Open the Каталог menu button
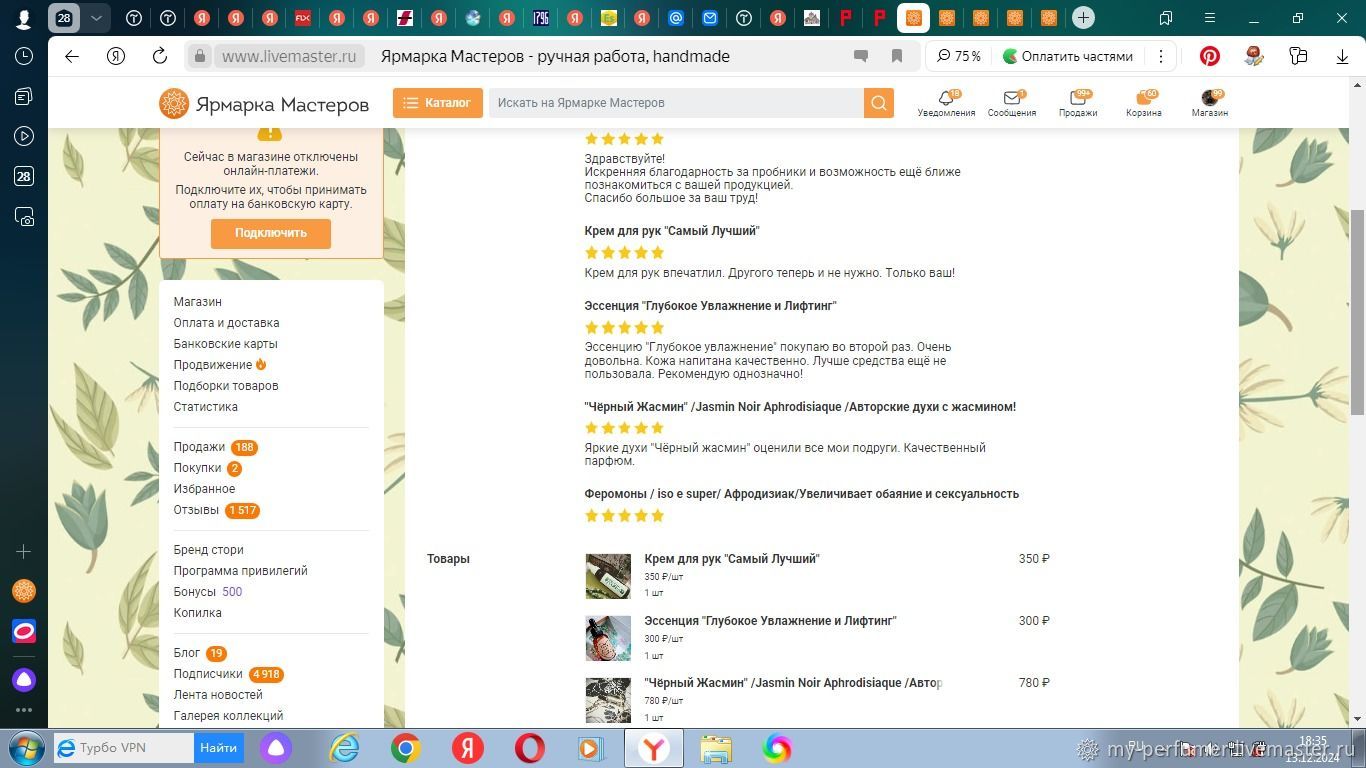Image resolution: width=1366 pixels, height=768 pixels. [x=438, y=103]
